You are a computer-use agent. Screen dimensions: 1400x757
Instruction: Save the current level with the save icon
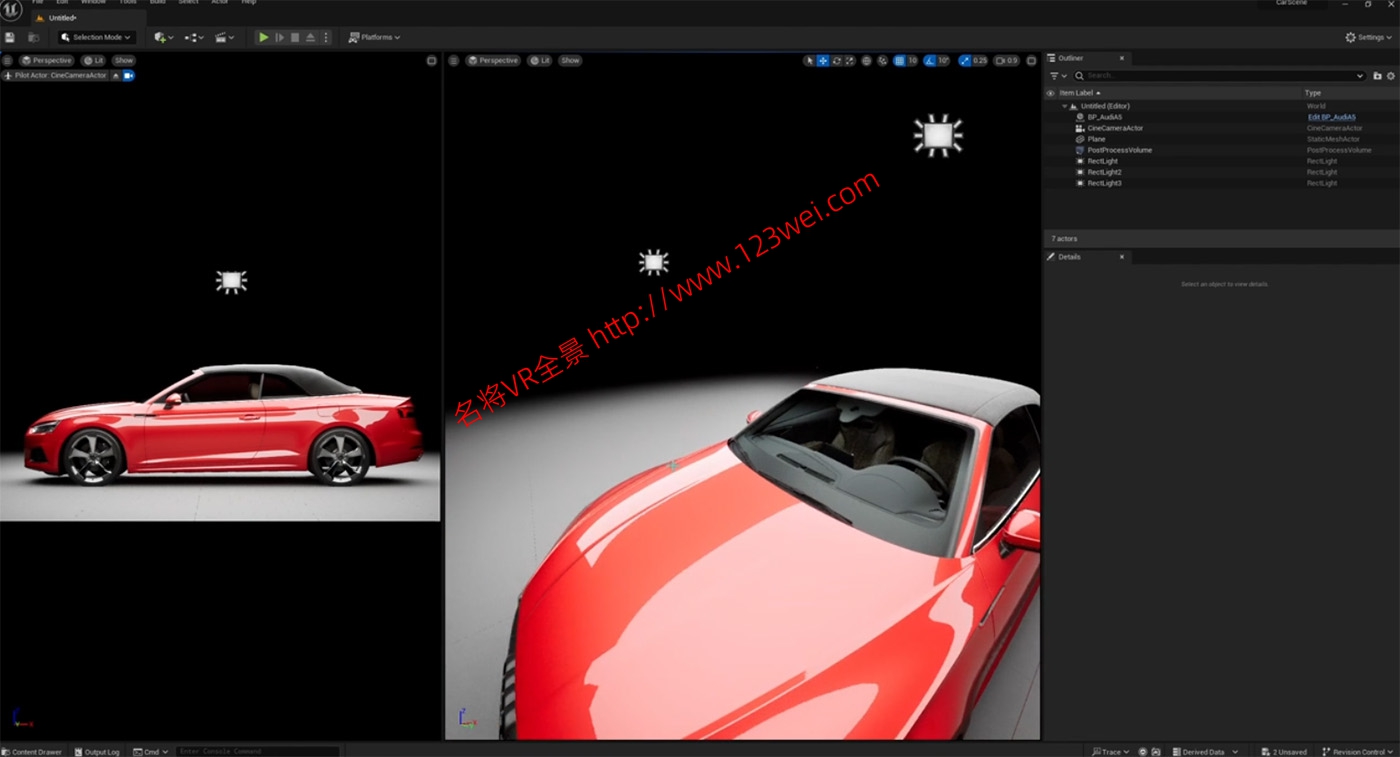9,36
